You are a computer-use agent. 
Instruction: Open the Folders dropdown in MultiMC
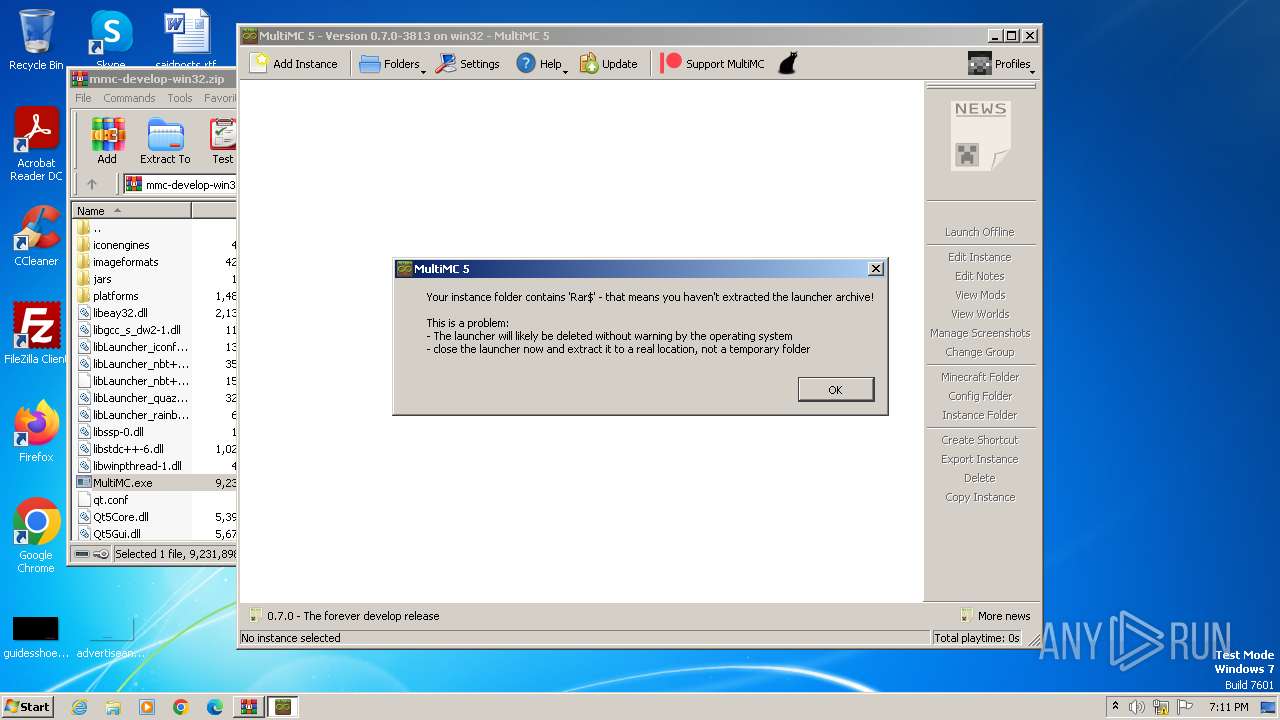[392, 64]
